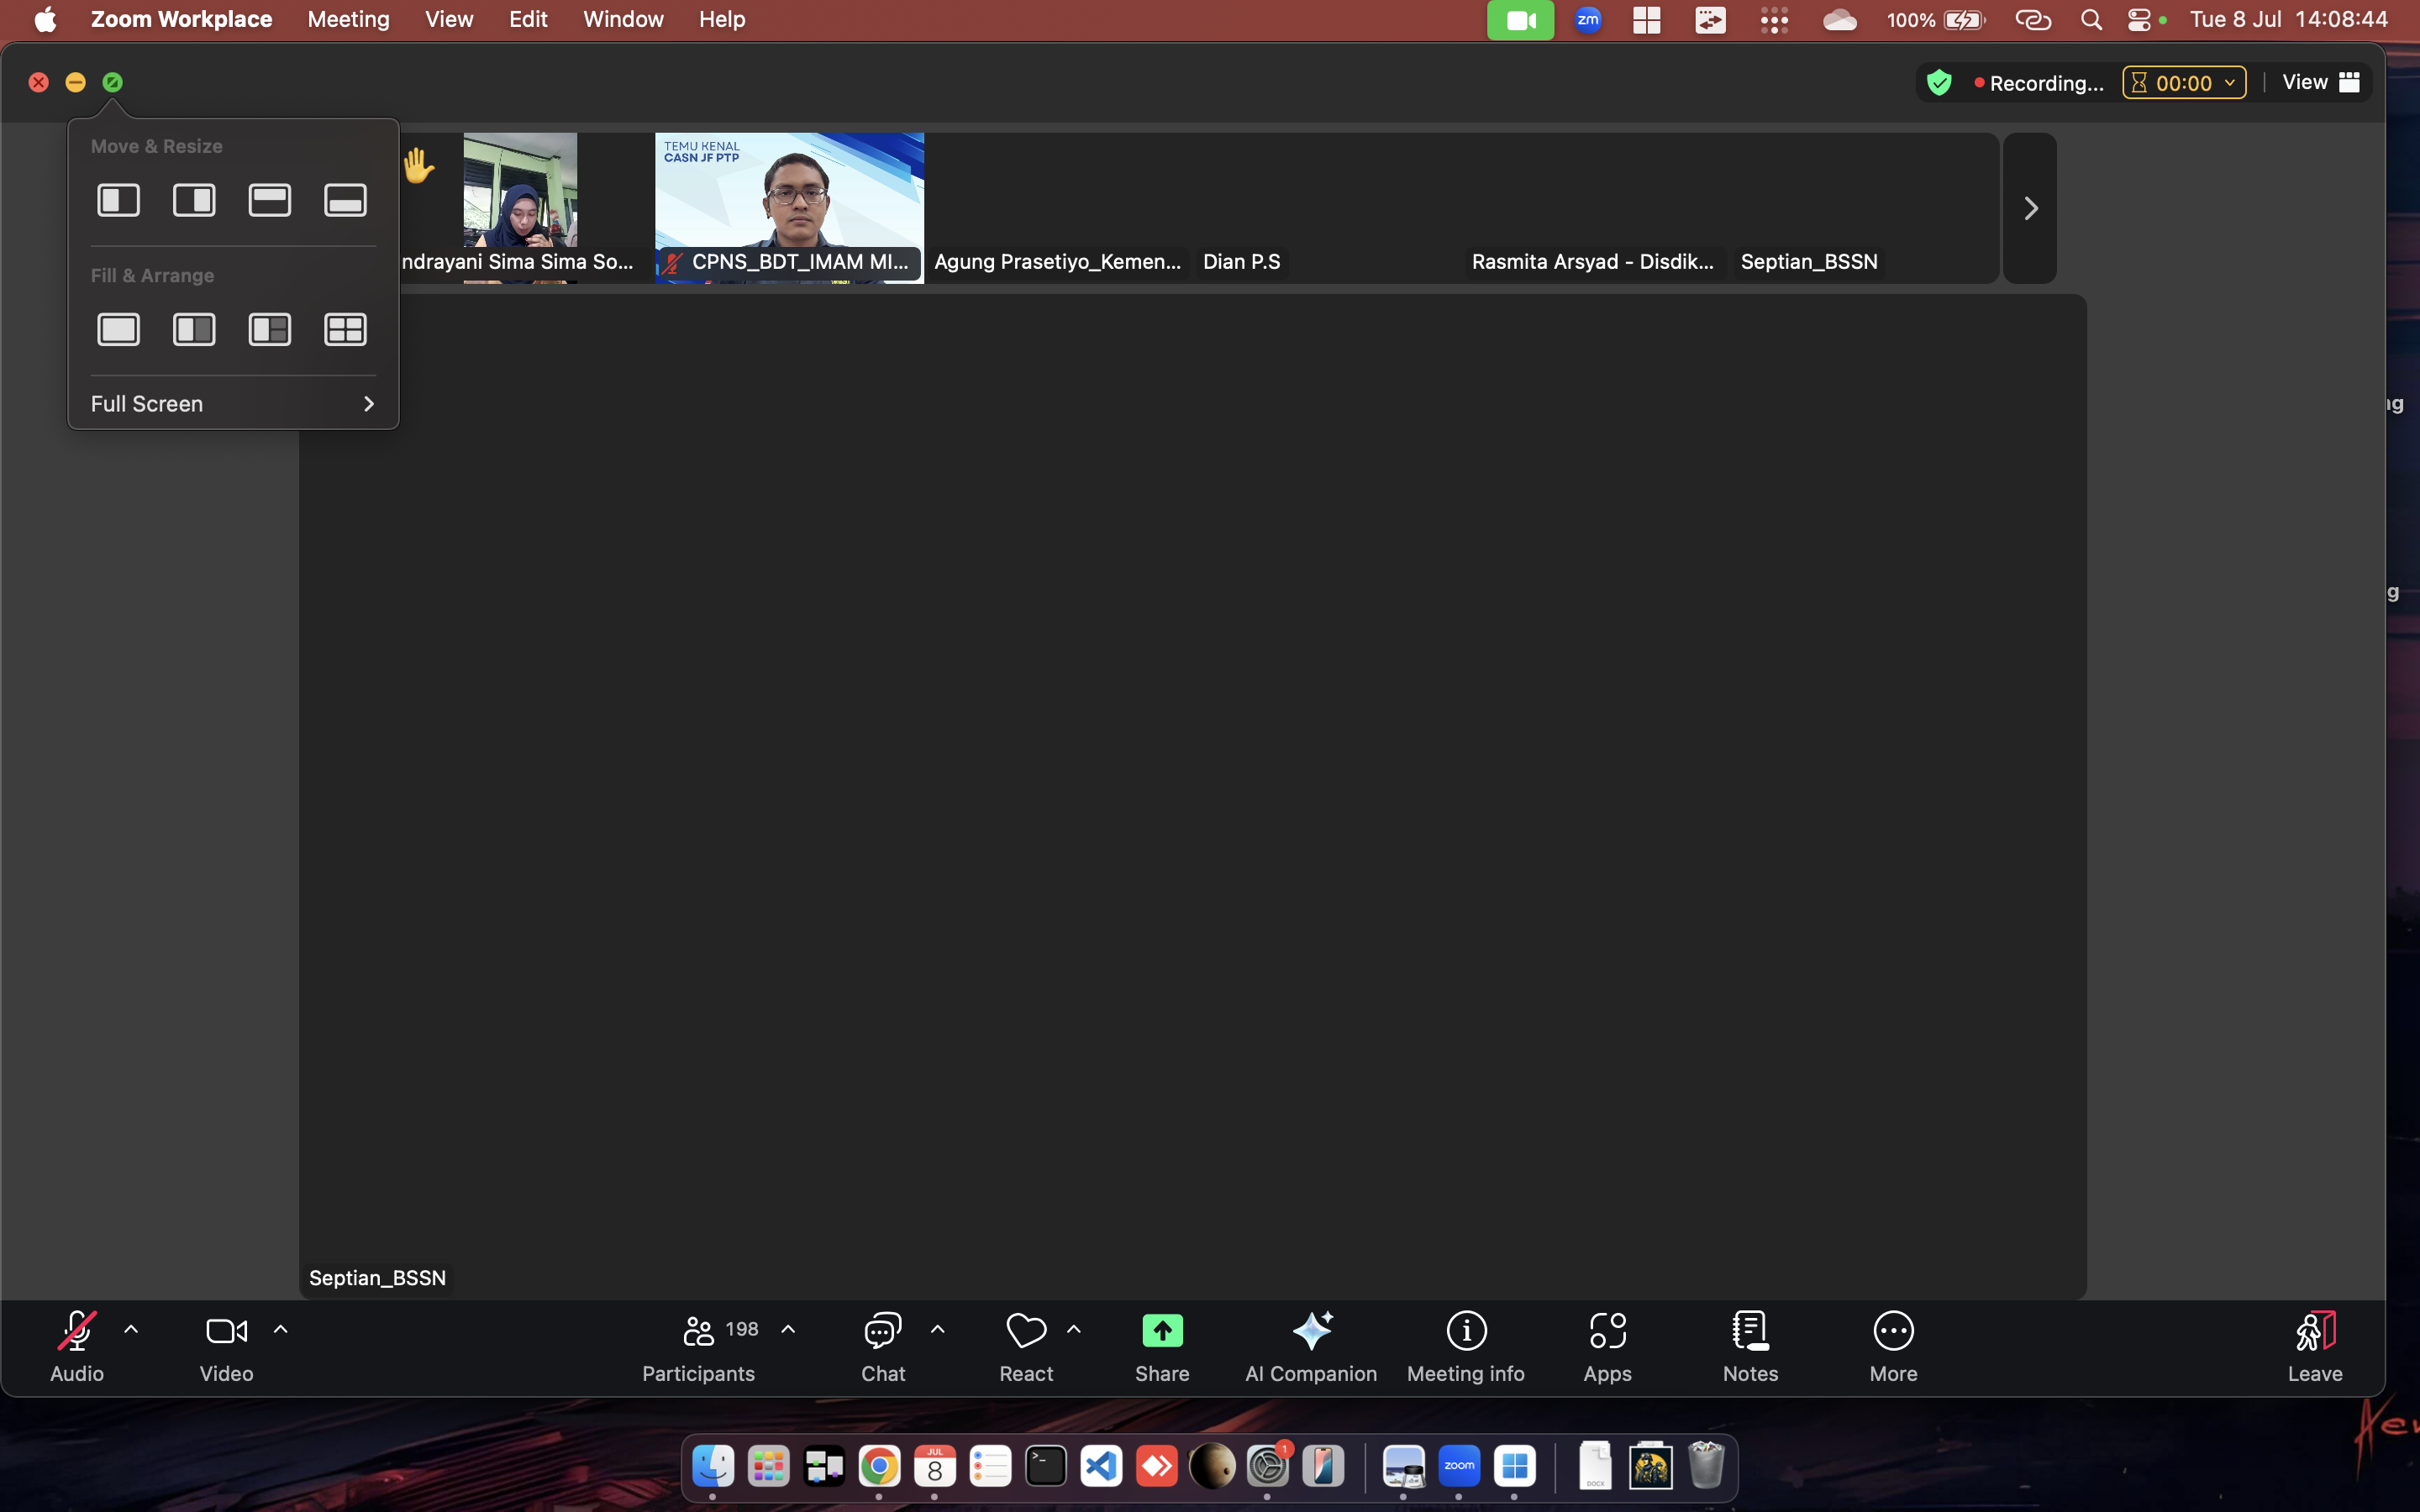Expand the Full Screen submenu

click(233, 404)
